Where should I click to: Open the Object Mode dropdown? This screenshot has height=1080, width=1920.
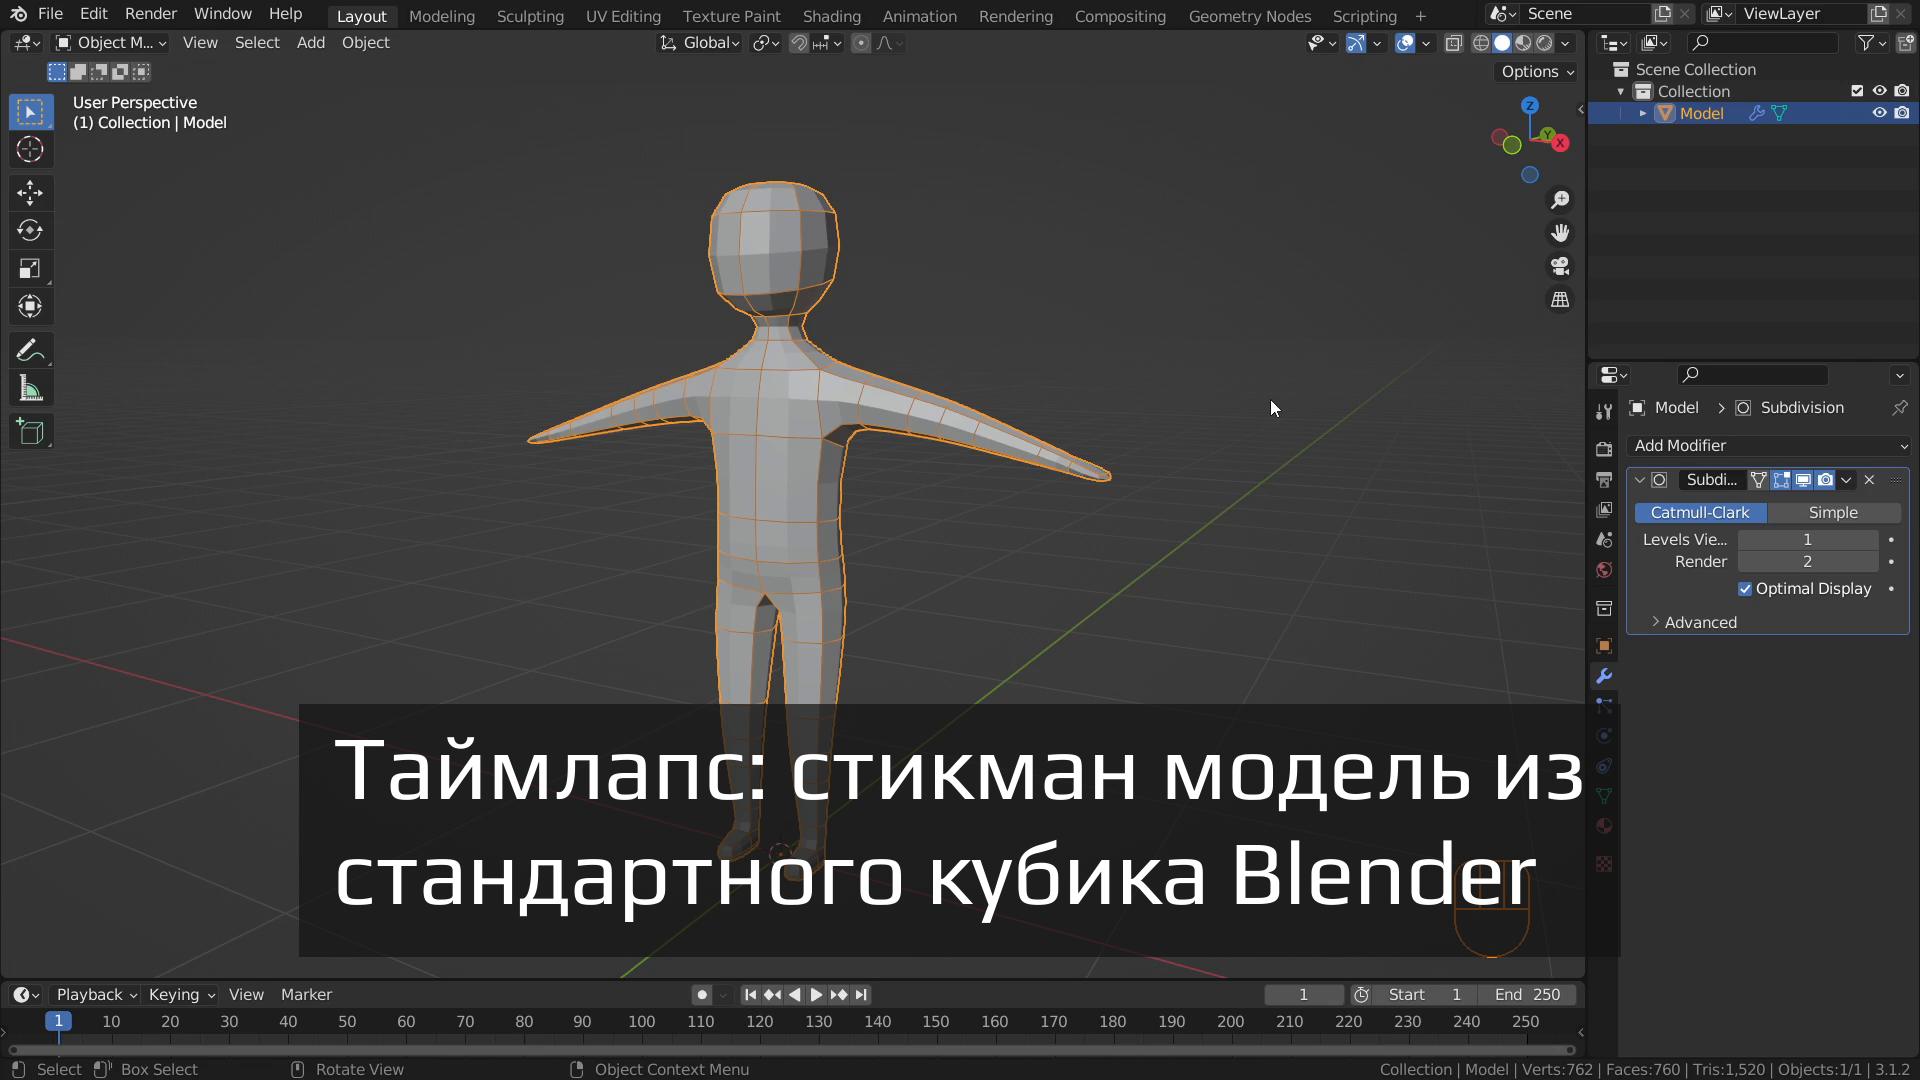[110, 42]
